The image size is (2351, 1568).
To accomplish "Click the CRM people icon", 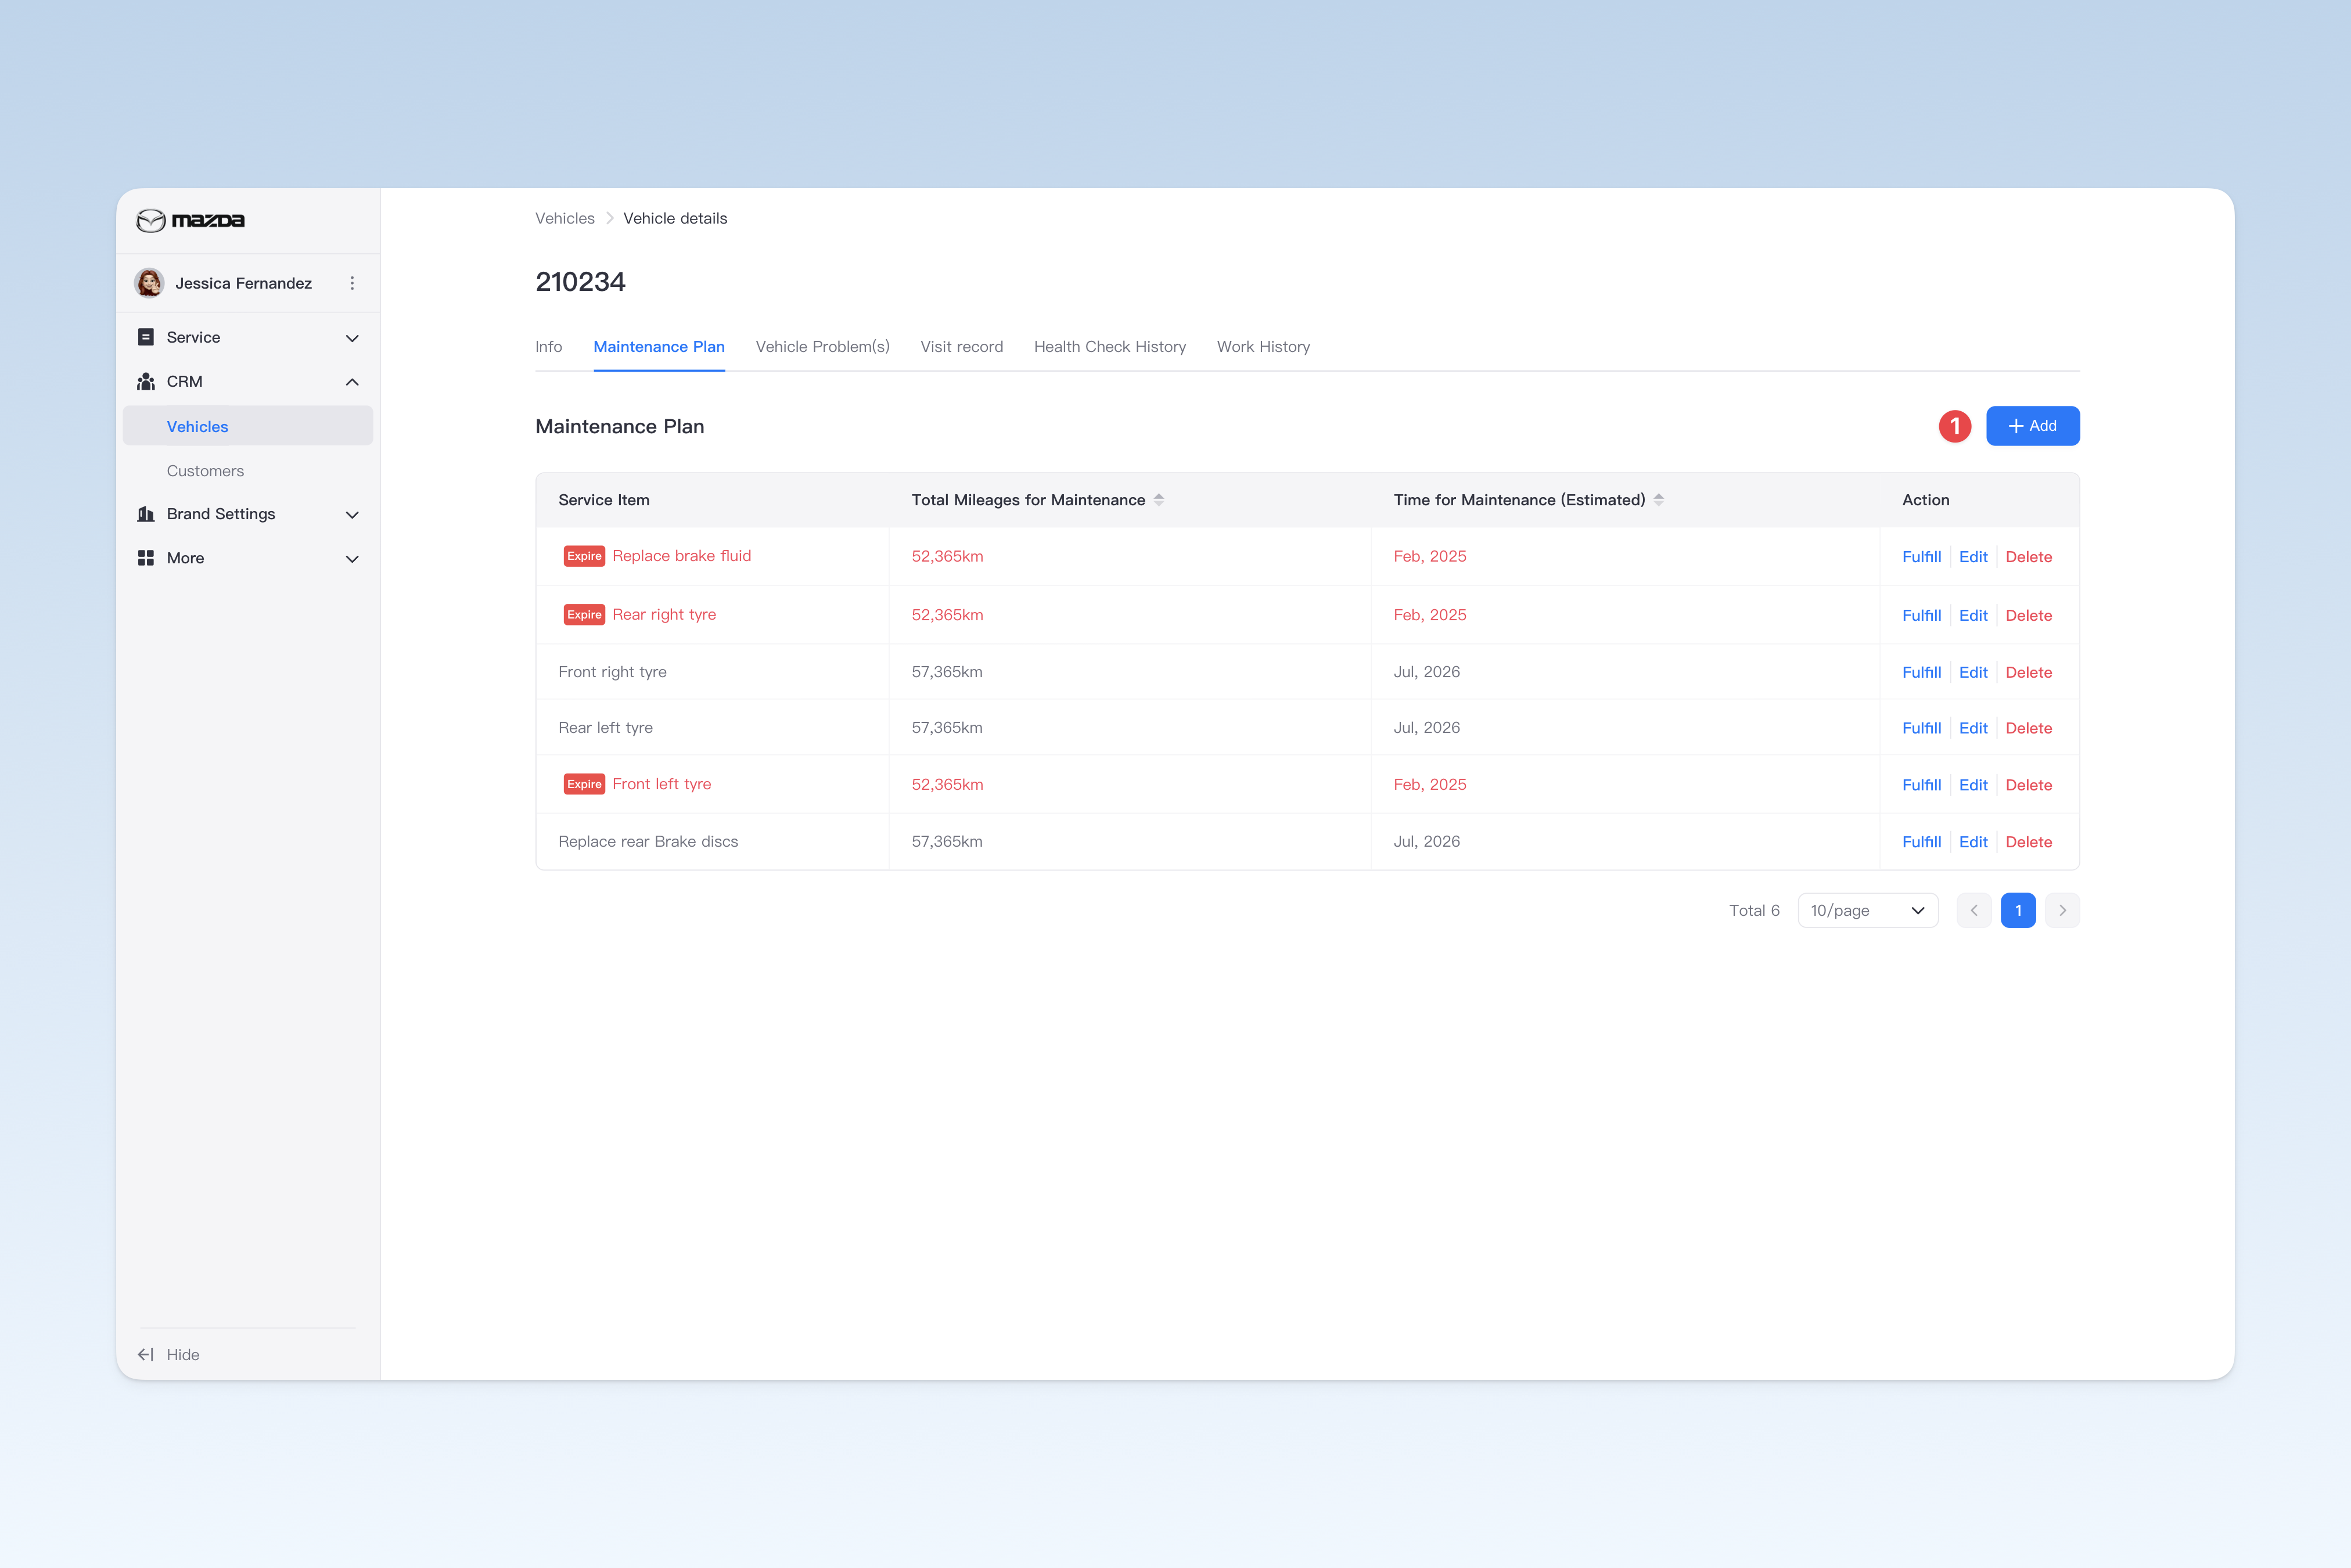I will [x=146, y=381].
